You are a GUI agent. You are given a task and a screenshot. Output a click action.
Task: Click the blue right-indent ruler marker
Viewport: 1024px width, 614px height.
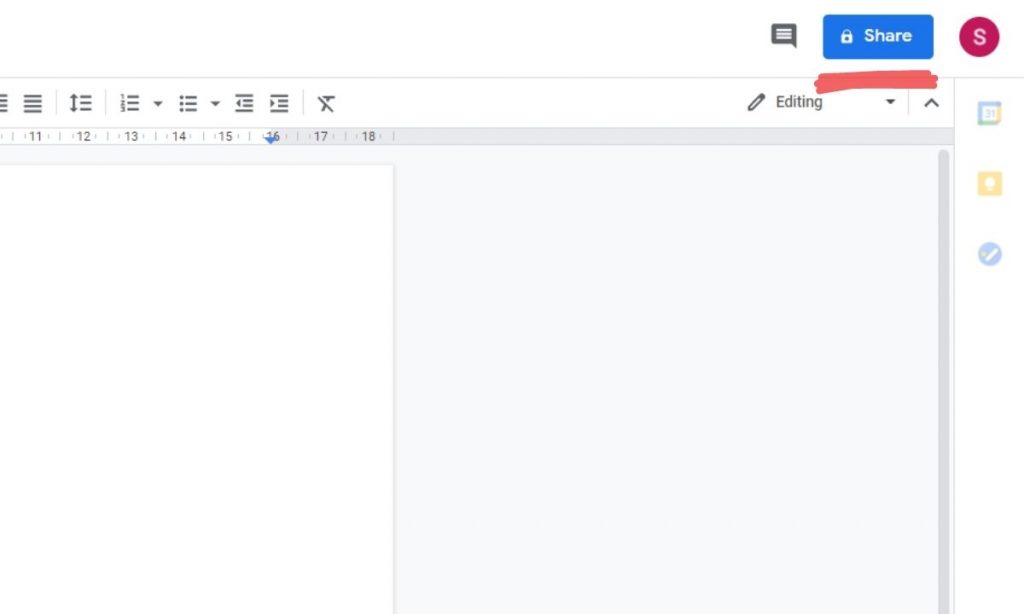(x=271, y=139)
